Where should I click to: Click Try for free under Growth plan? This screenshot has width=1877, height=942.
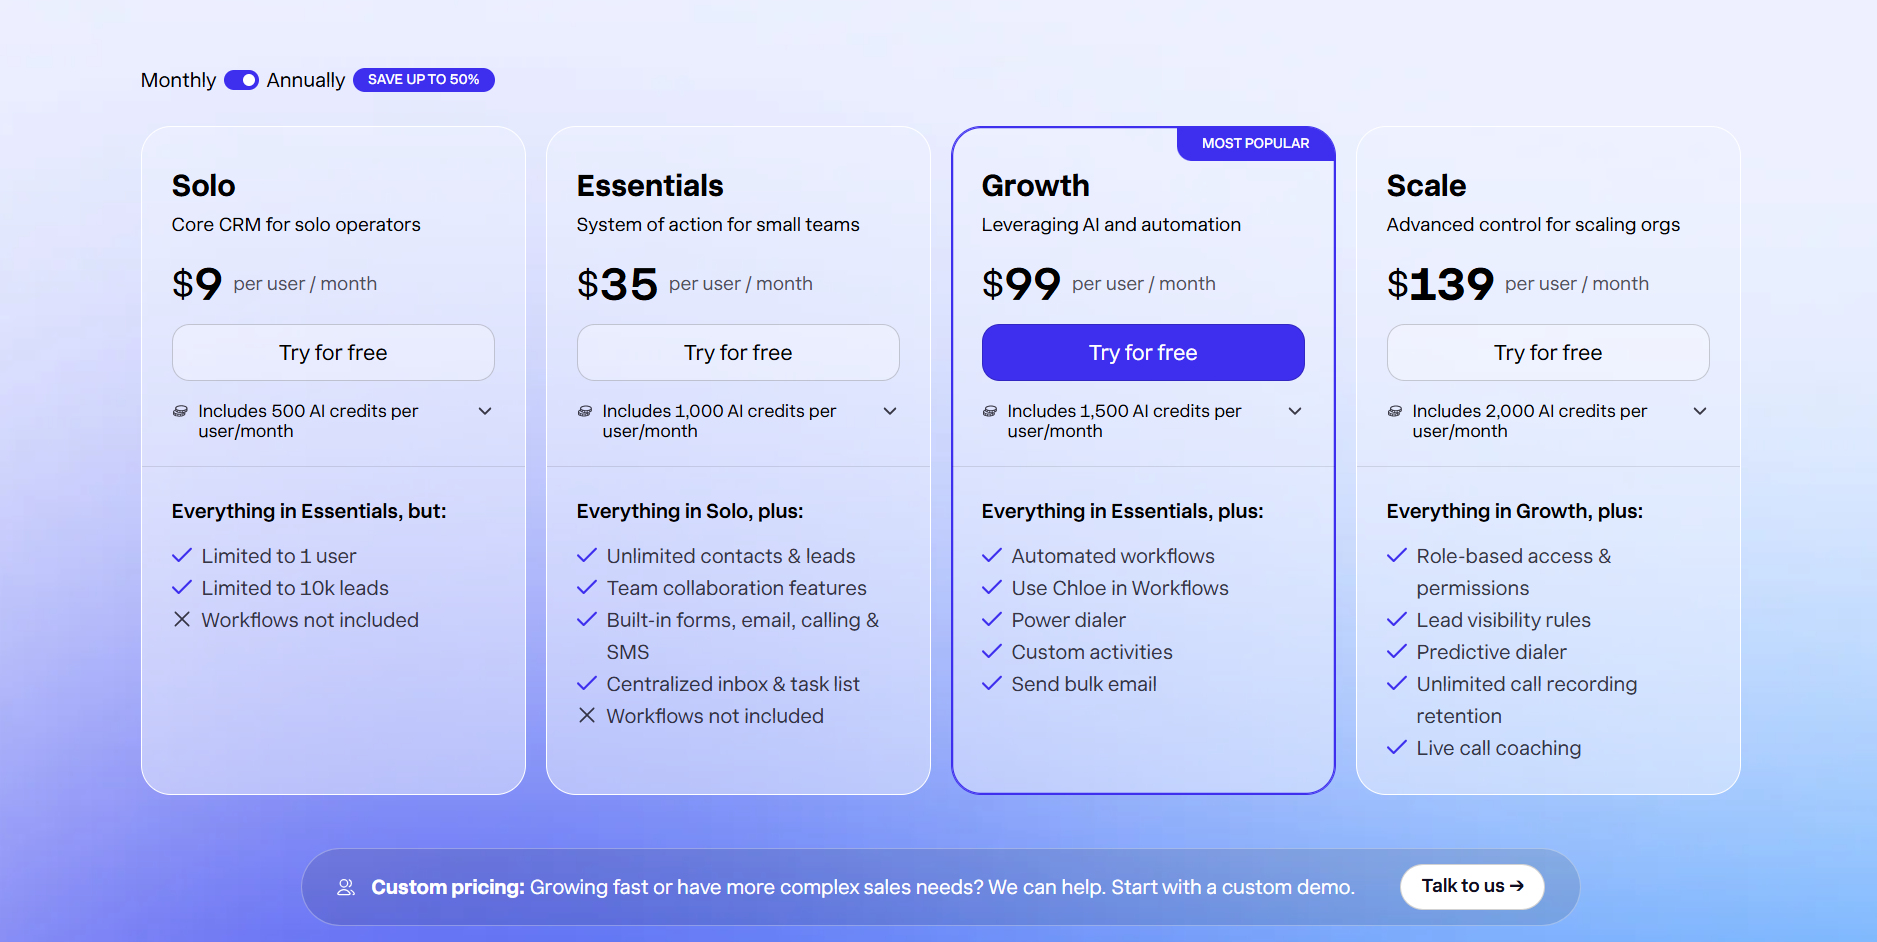pos(1143,352)
